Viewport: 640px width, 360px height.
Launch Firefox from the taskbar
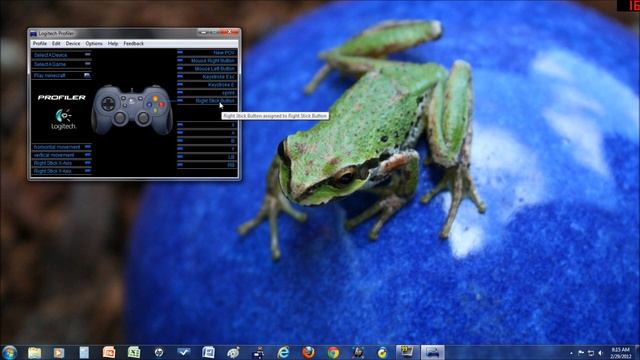click(x=308, y=352)
